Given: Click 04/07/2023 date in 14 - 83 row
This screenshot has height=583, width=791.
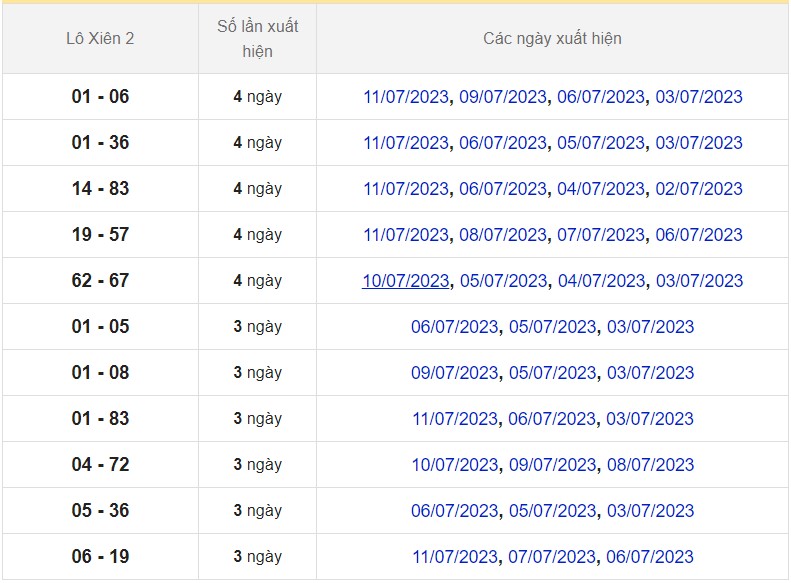Looking at the screenshot, I should pos(601,189).
